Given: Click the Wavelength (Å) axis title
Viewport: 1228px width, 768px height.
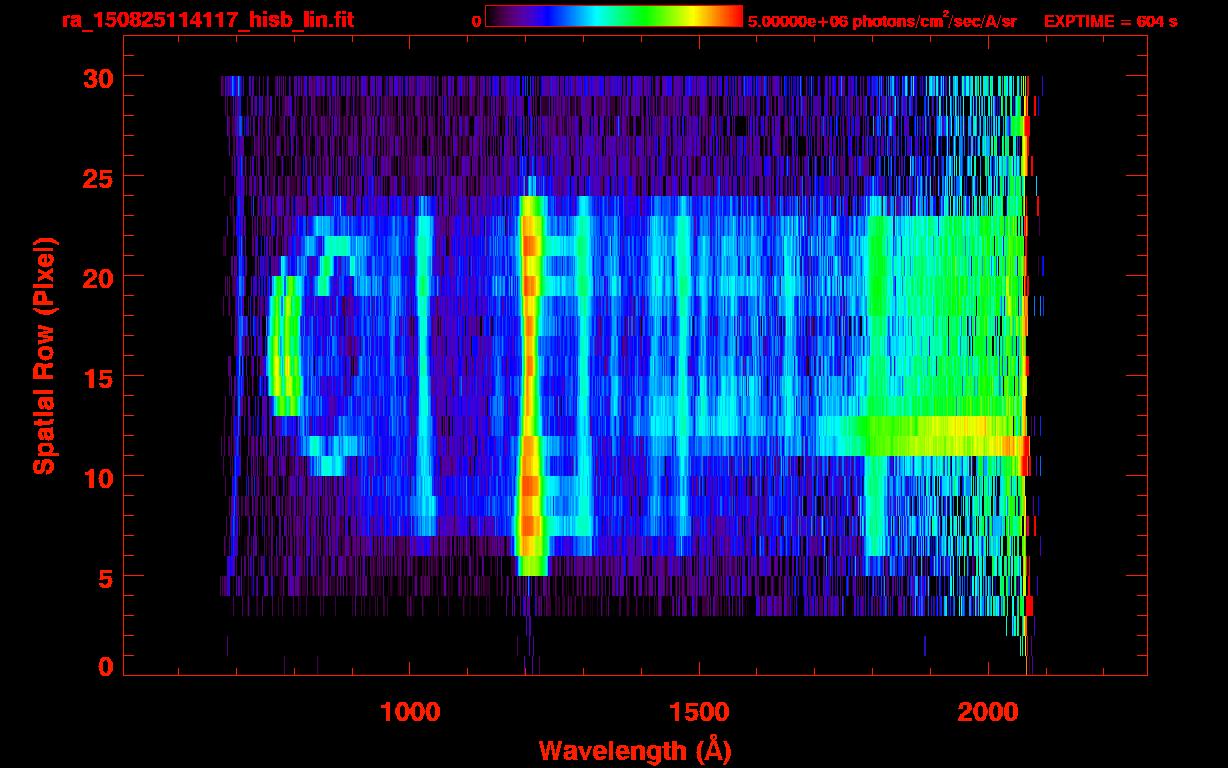Looking at the screenshot, I should [635, 750].
